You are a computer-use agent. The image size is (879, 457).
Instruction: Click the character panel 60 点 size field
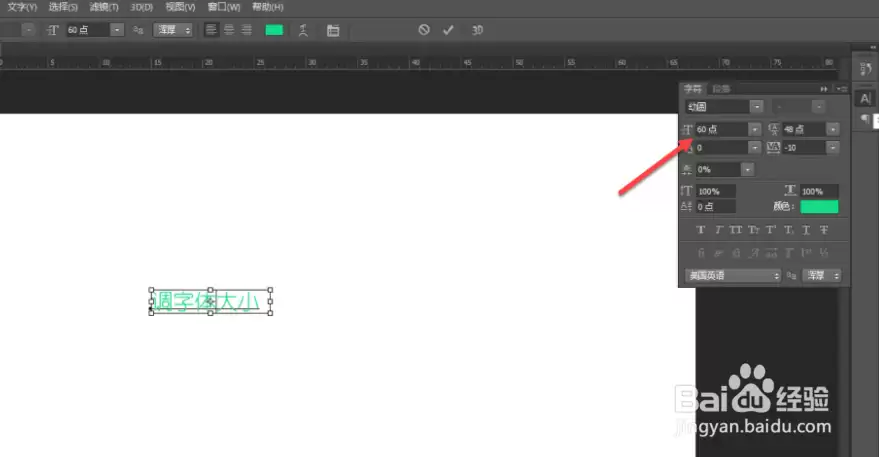pos(721,130)
